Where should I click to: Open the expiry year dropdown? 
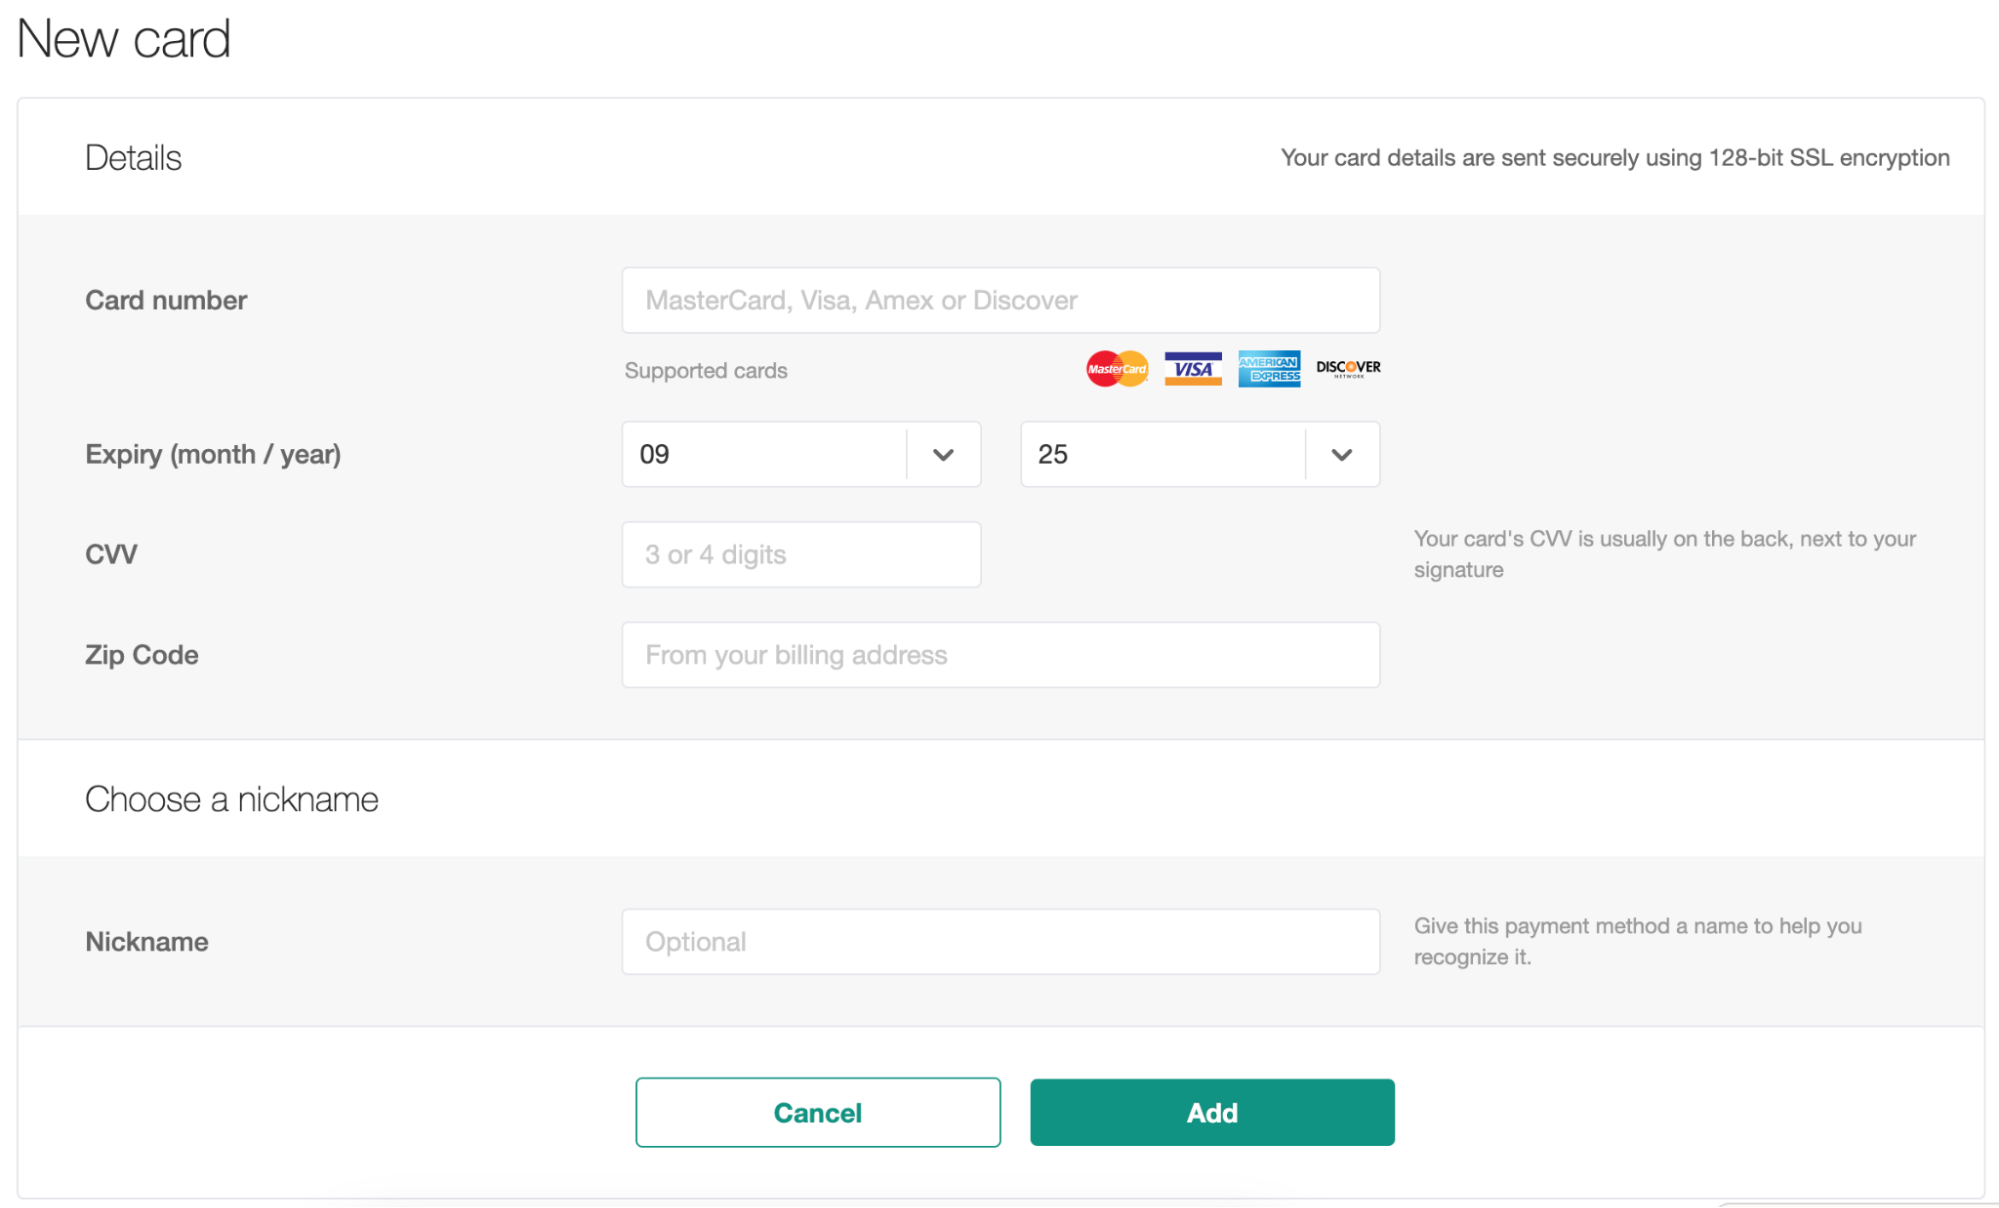[1341, 454]
